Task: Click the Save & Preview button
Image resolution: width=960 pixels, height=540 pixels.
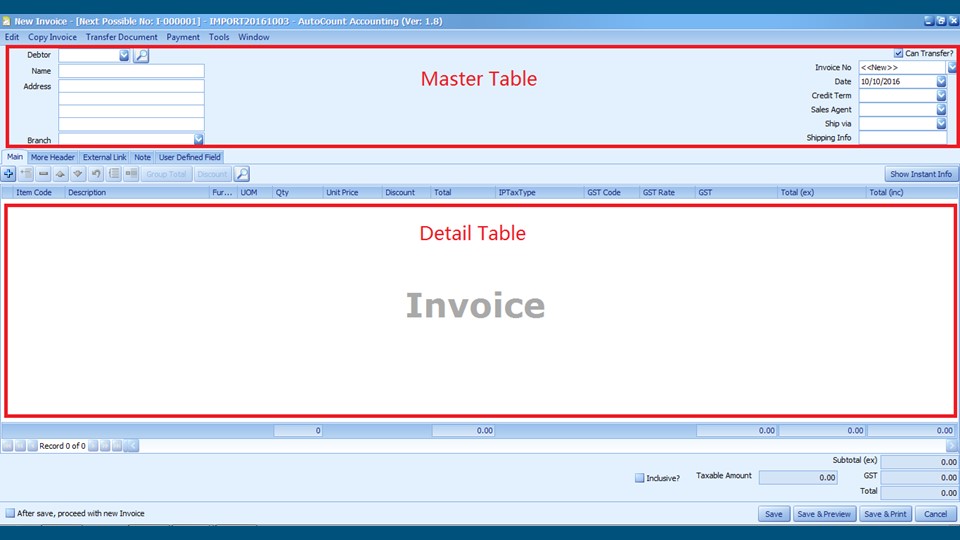Action: tap(824, 514)
